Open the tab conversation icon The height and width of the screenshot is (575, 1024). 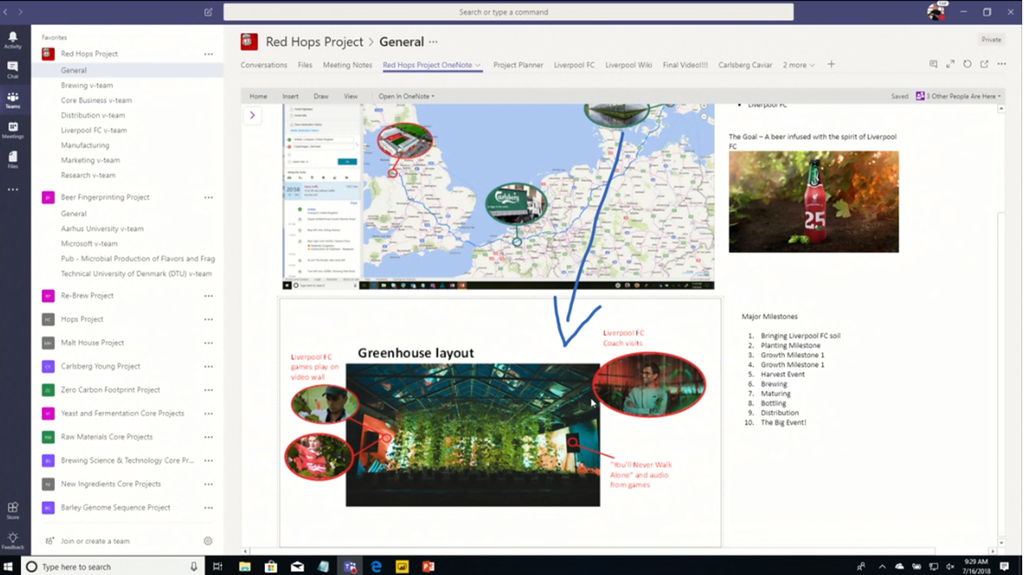pos(933,65)
